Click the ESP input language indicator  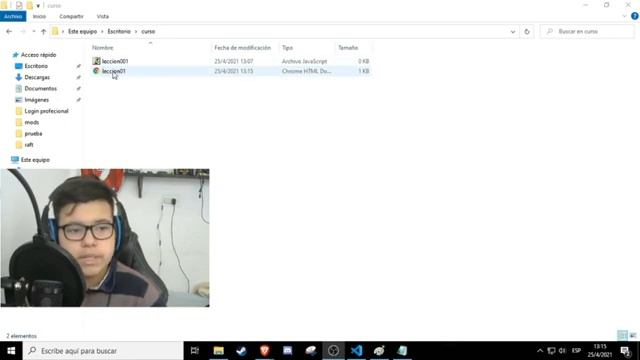[x=576, y=351]
